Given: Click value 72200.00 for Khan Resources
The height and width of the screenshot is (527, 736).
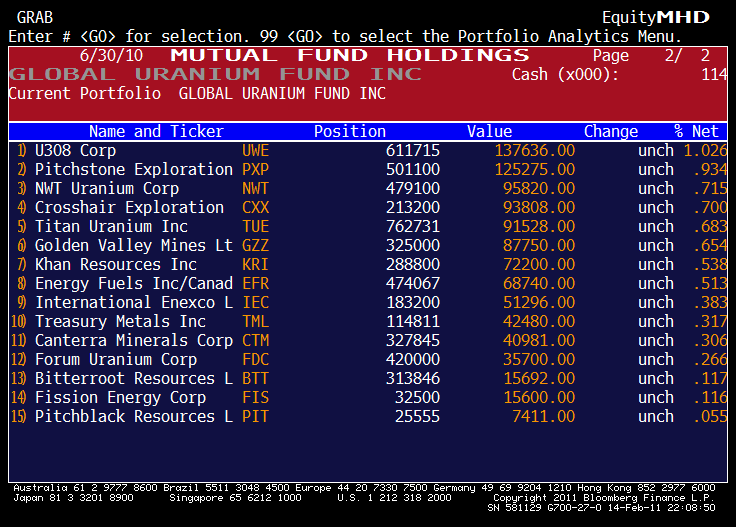Looking at the screenshot, I should tap(539, 265).
